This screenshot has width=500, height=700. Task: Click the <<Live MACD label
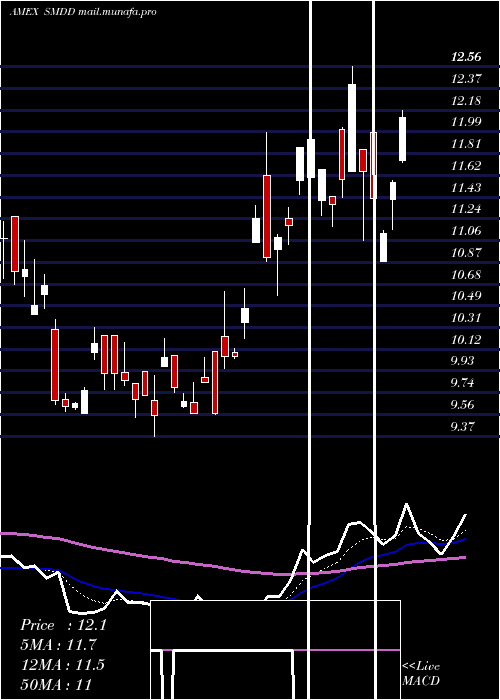pos(421,673)
